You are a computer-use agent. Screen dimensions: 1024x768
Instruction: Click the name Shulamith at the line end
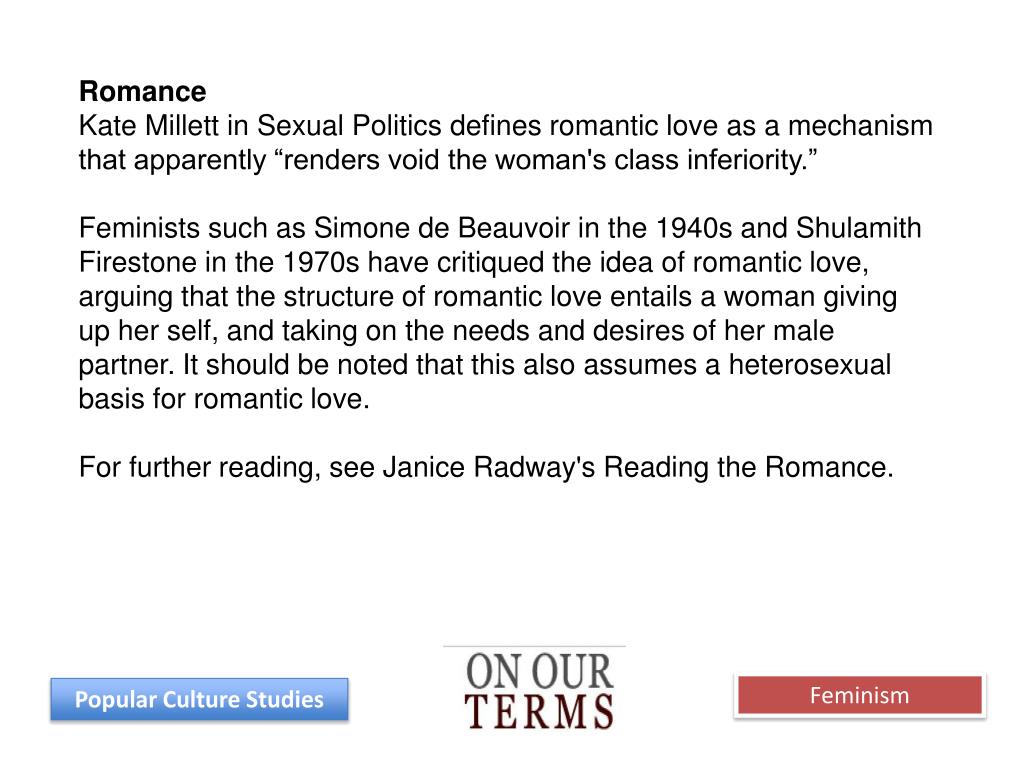point(858,228)
